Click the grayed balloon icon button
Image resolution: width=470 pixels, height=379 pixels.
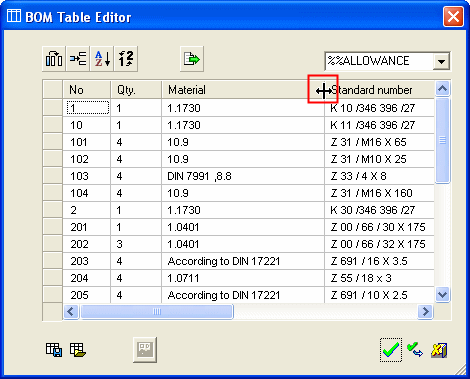pos(145,350)
